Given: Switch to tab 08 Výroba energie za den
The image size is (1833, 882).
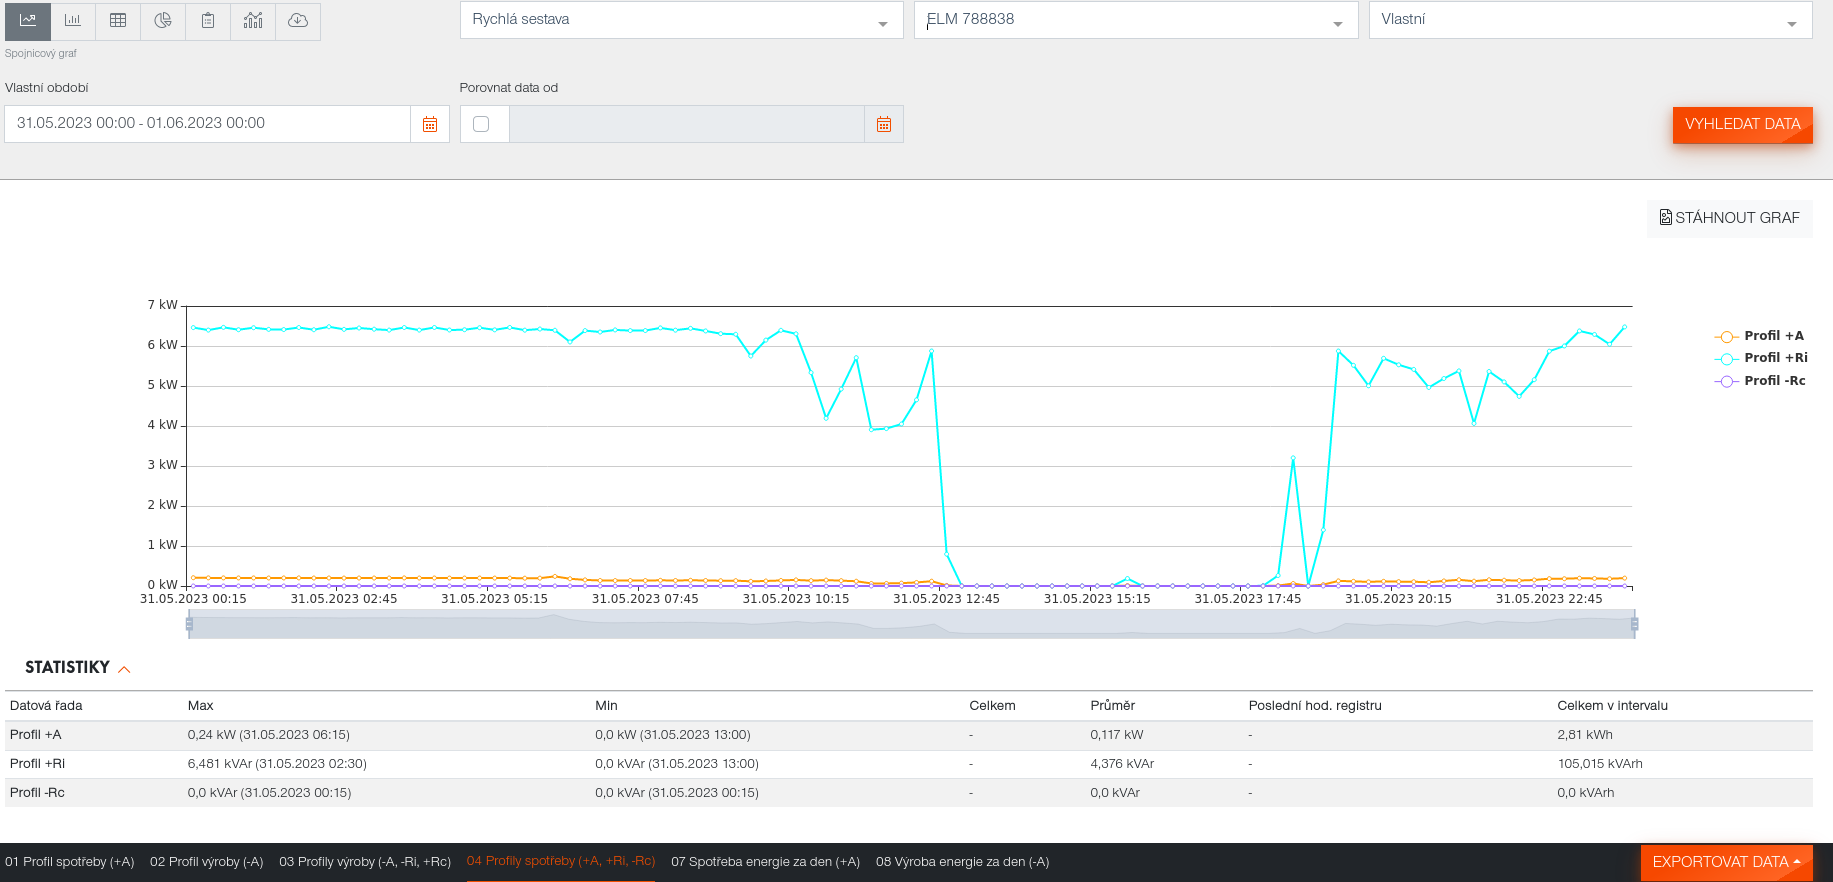Looking at the screenshot, I should pos(962,862).
